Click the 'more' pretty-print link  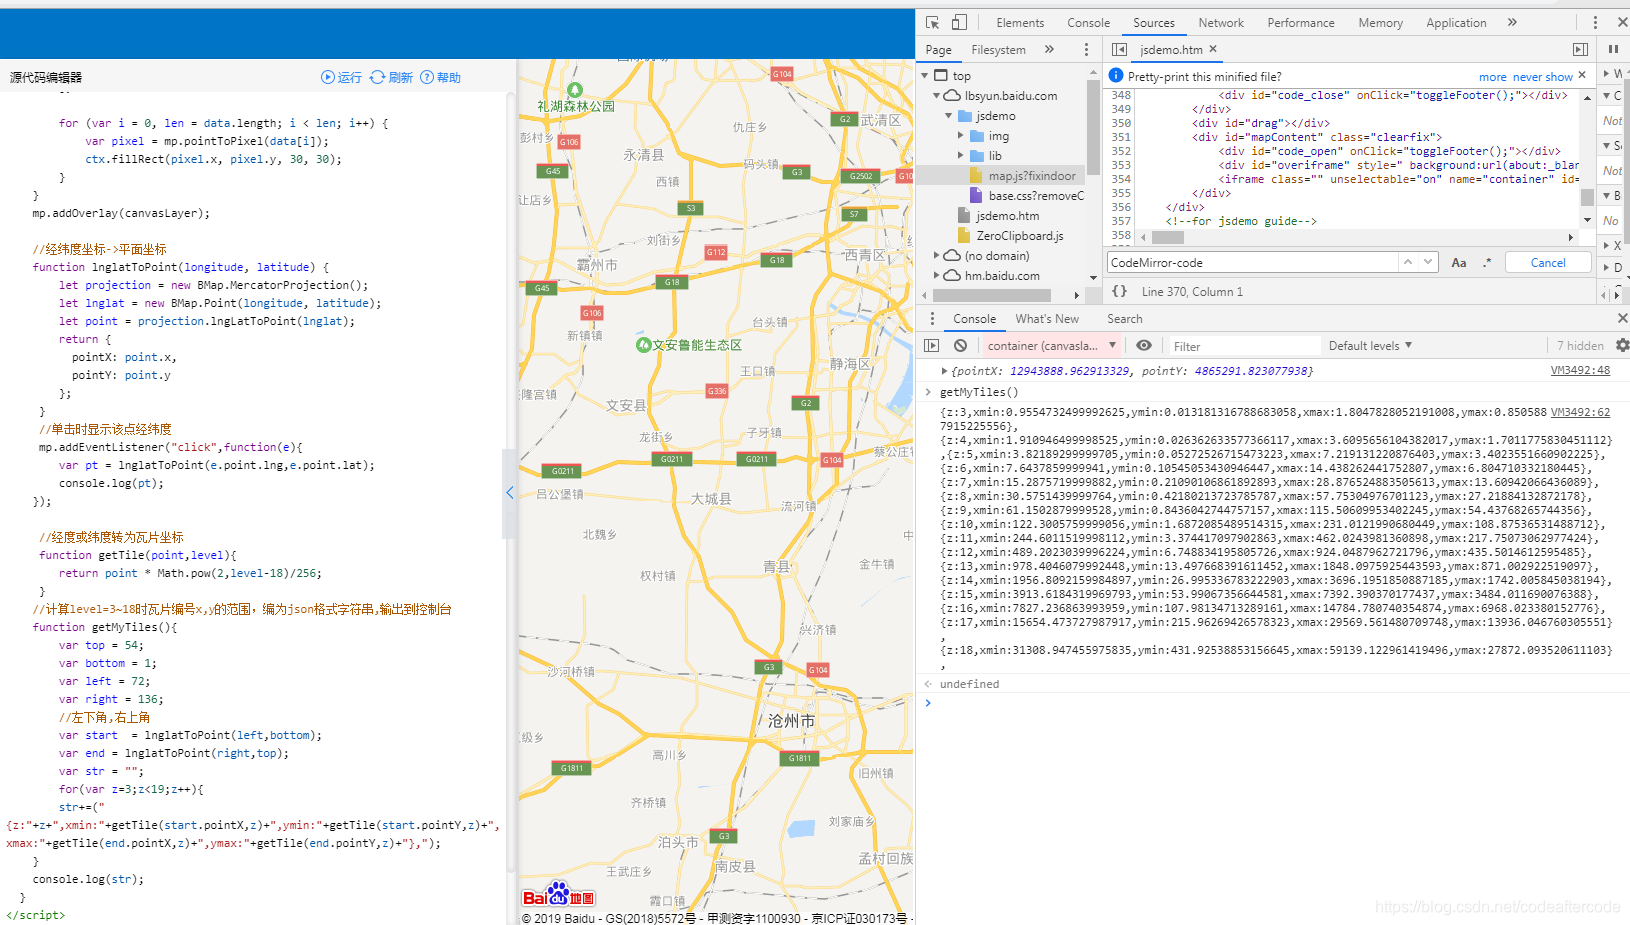[1492, 77]
